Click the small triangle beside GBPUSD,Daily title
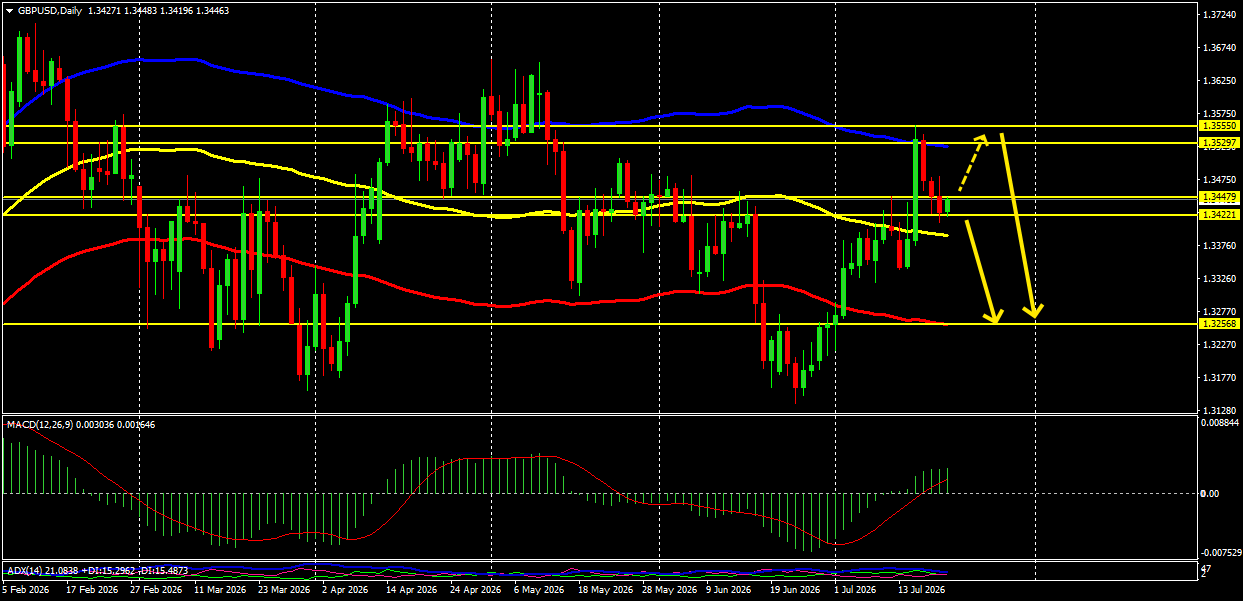 (x=10, y=10)
